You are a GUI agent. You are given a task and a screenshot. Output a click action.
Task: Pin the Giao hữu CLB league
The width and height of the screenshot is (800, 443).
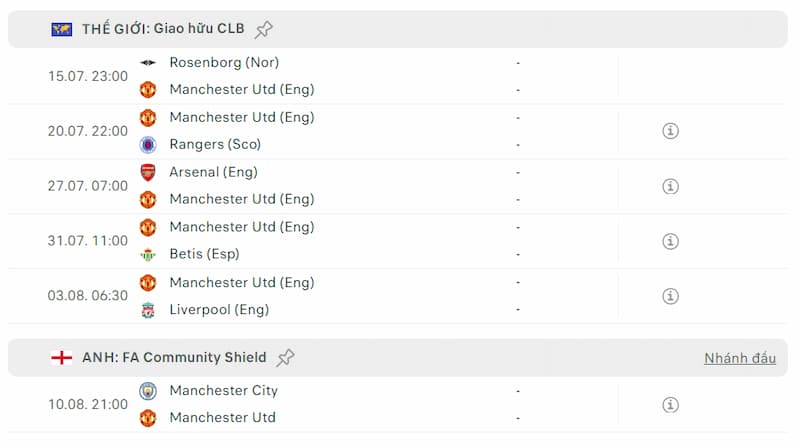264,29
